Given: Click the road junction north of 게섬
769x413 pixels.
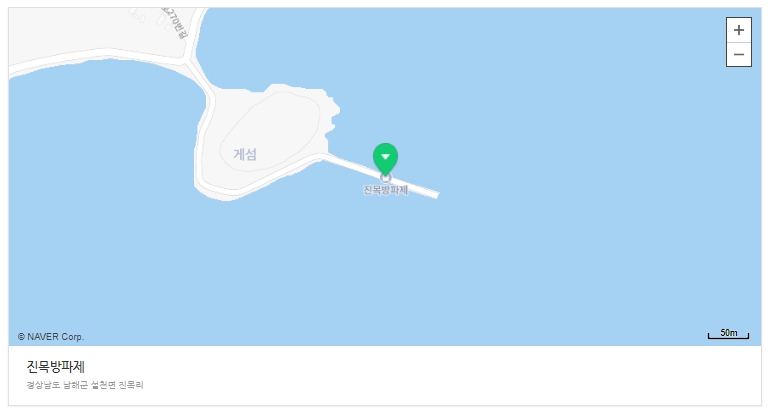Looking at the screenshot, I should tap(187, 62).
